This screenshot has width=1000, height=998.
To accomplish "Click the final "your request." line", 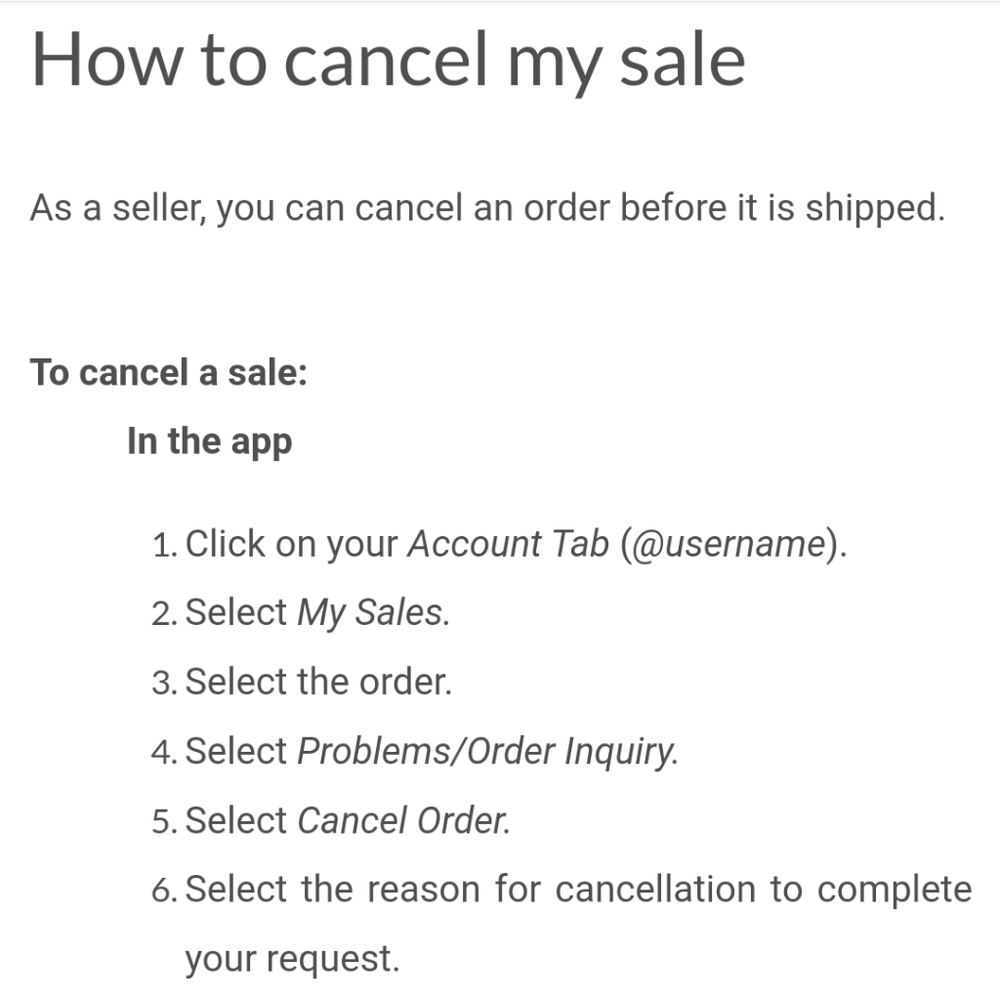I will 291,959.
